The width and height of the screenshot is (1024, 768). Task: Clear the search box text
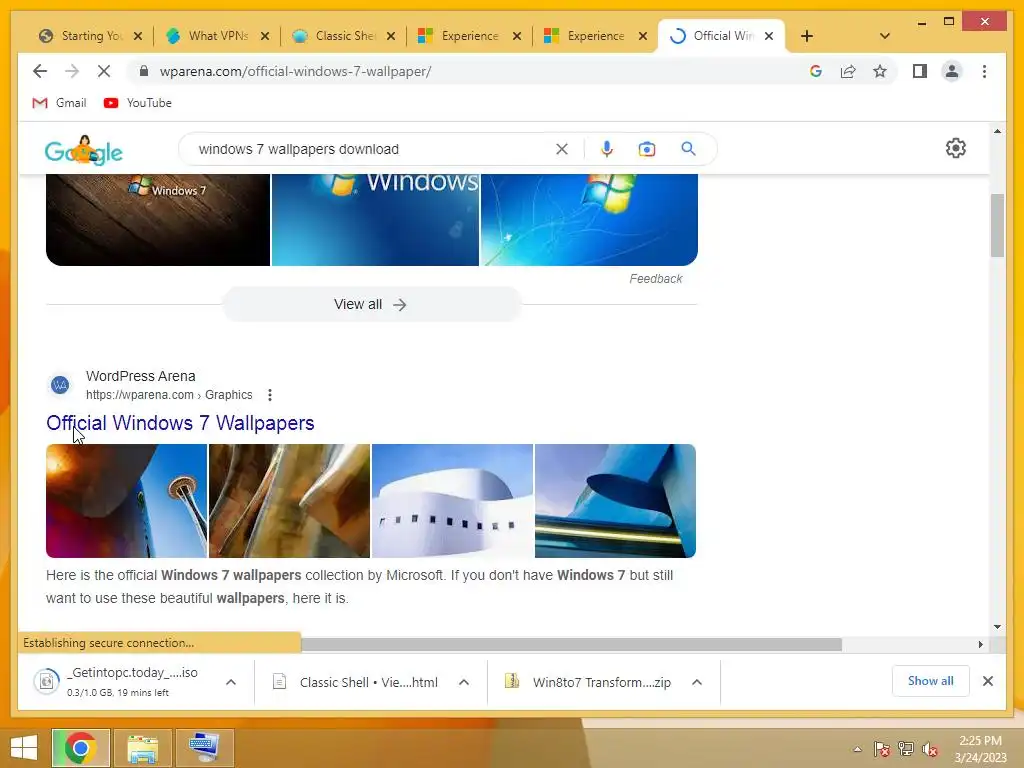point(562,149)
